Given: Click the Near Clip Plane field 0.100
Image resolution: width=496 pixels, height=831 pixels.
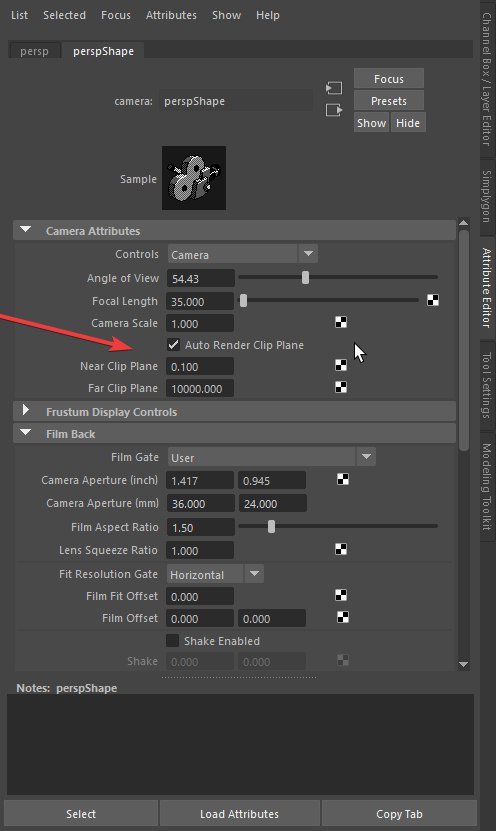Looking at the screenshot, I should (x=200, y=366).
